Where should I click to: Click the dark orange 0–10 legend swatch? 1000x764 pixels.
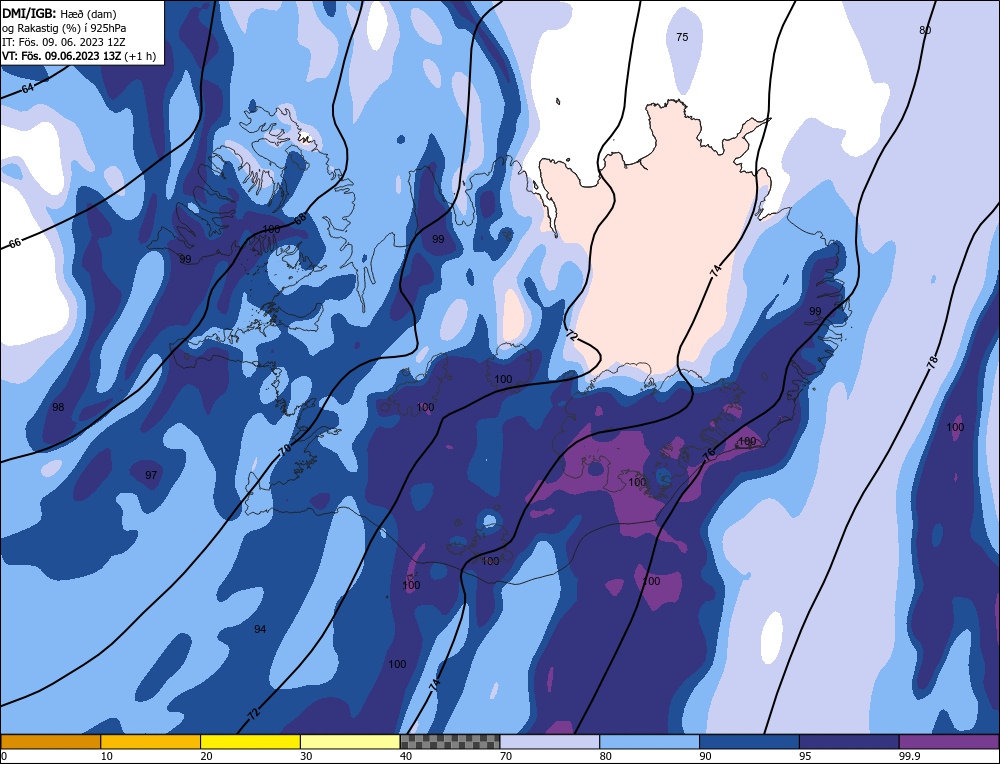51,741
